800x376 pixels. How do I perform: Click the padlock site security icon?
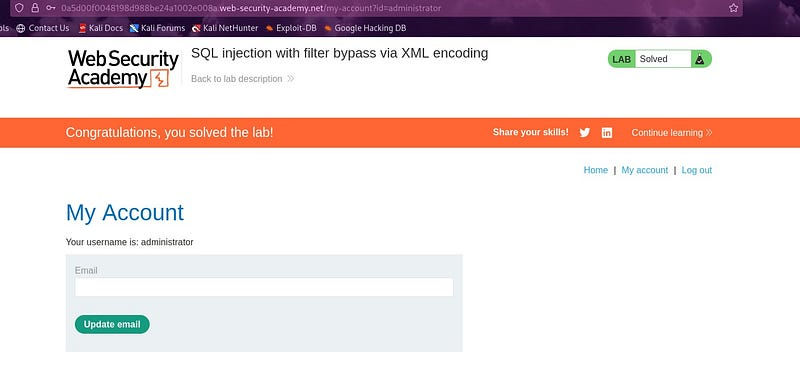coord(35,8)
